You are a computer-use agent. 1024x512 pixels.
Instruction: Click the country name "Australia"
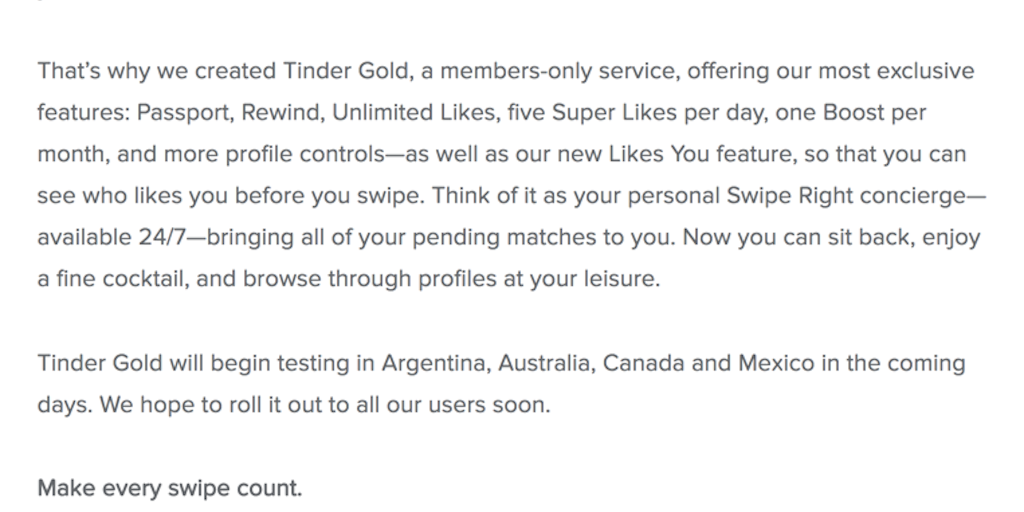coord(545,362)
